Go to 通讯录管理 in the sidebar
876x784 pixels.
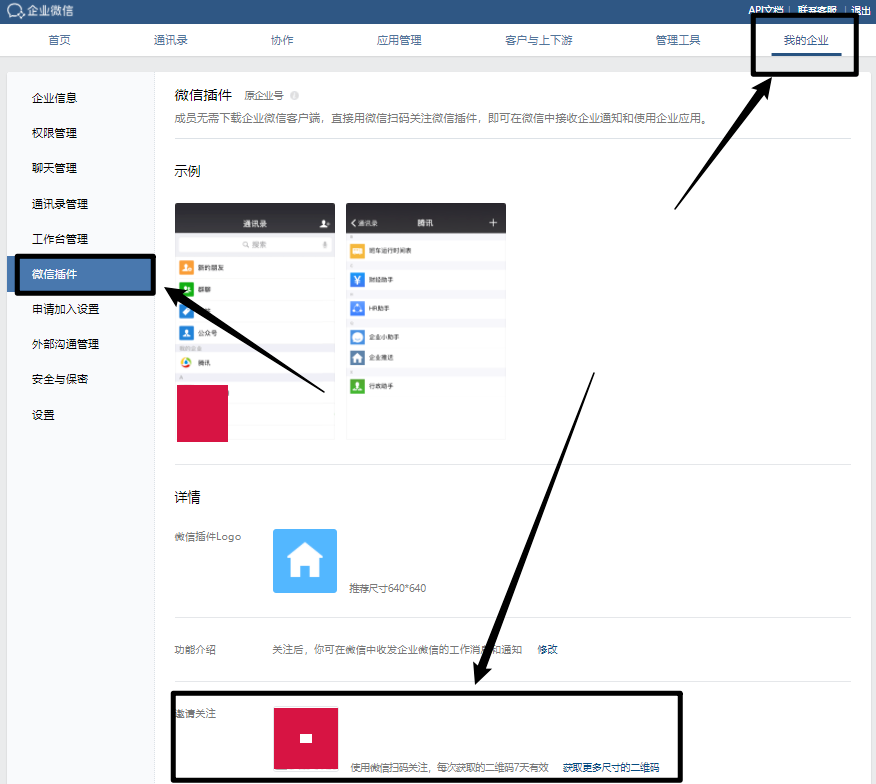(x=60, y=204)
